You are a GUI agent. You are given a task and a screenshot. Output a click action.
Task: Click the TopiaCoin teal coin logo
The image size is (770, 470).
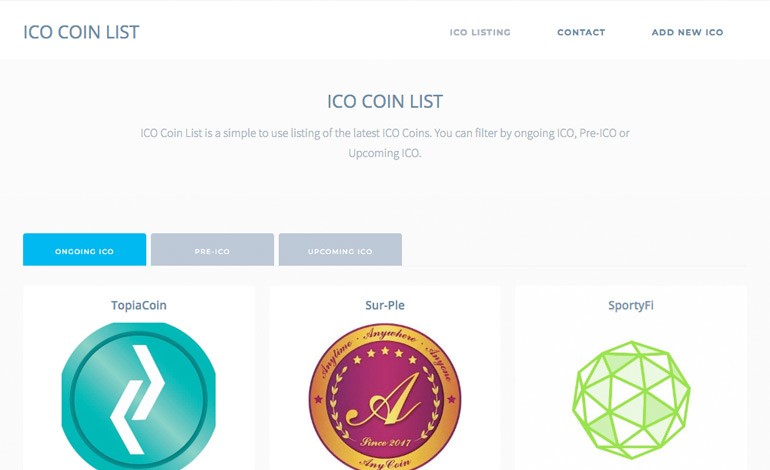coord(138,396)
